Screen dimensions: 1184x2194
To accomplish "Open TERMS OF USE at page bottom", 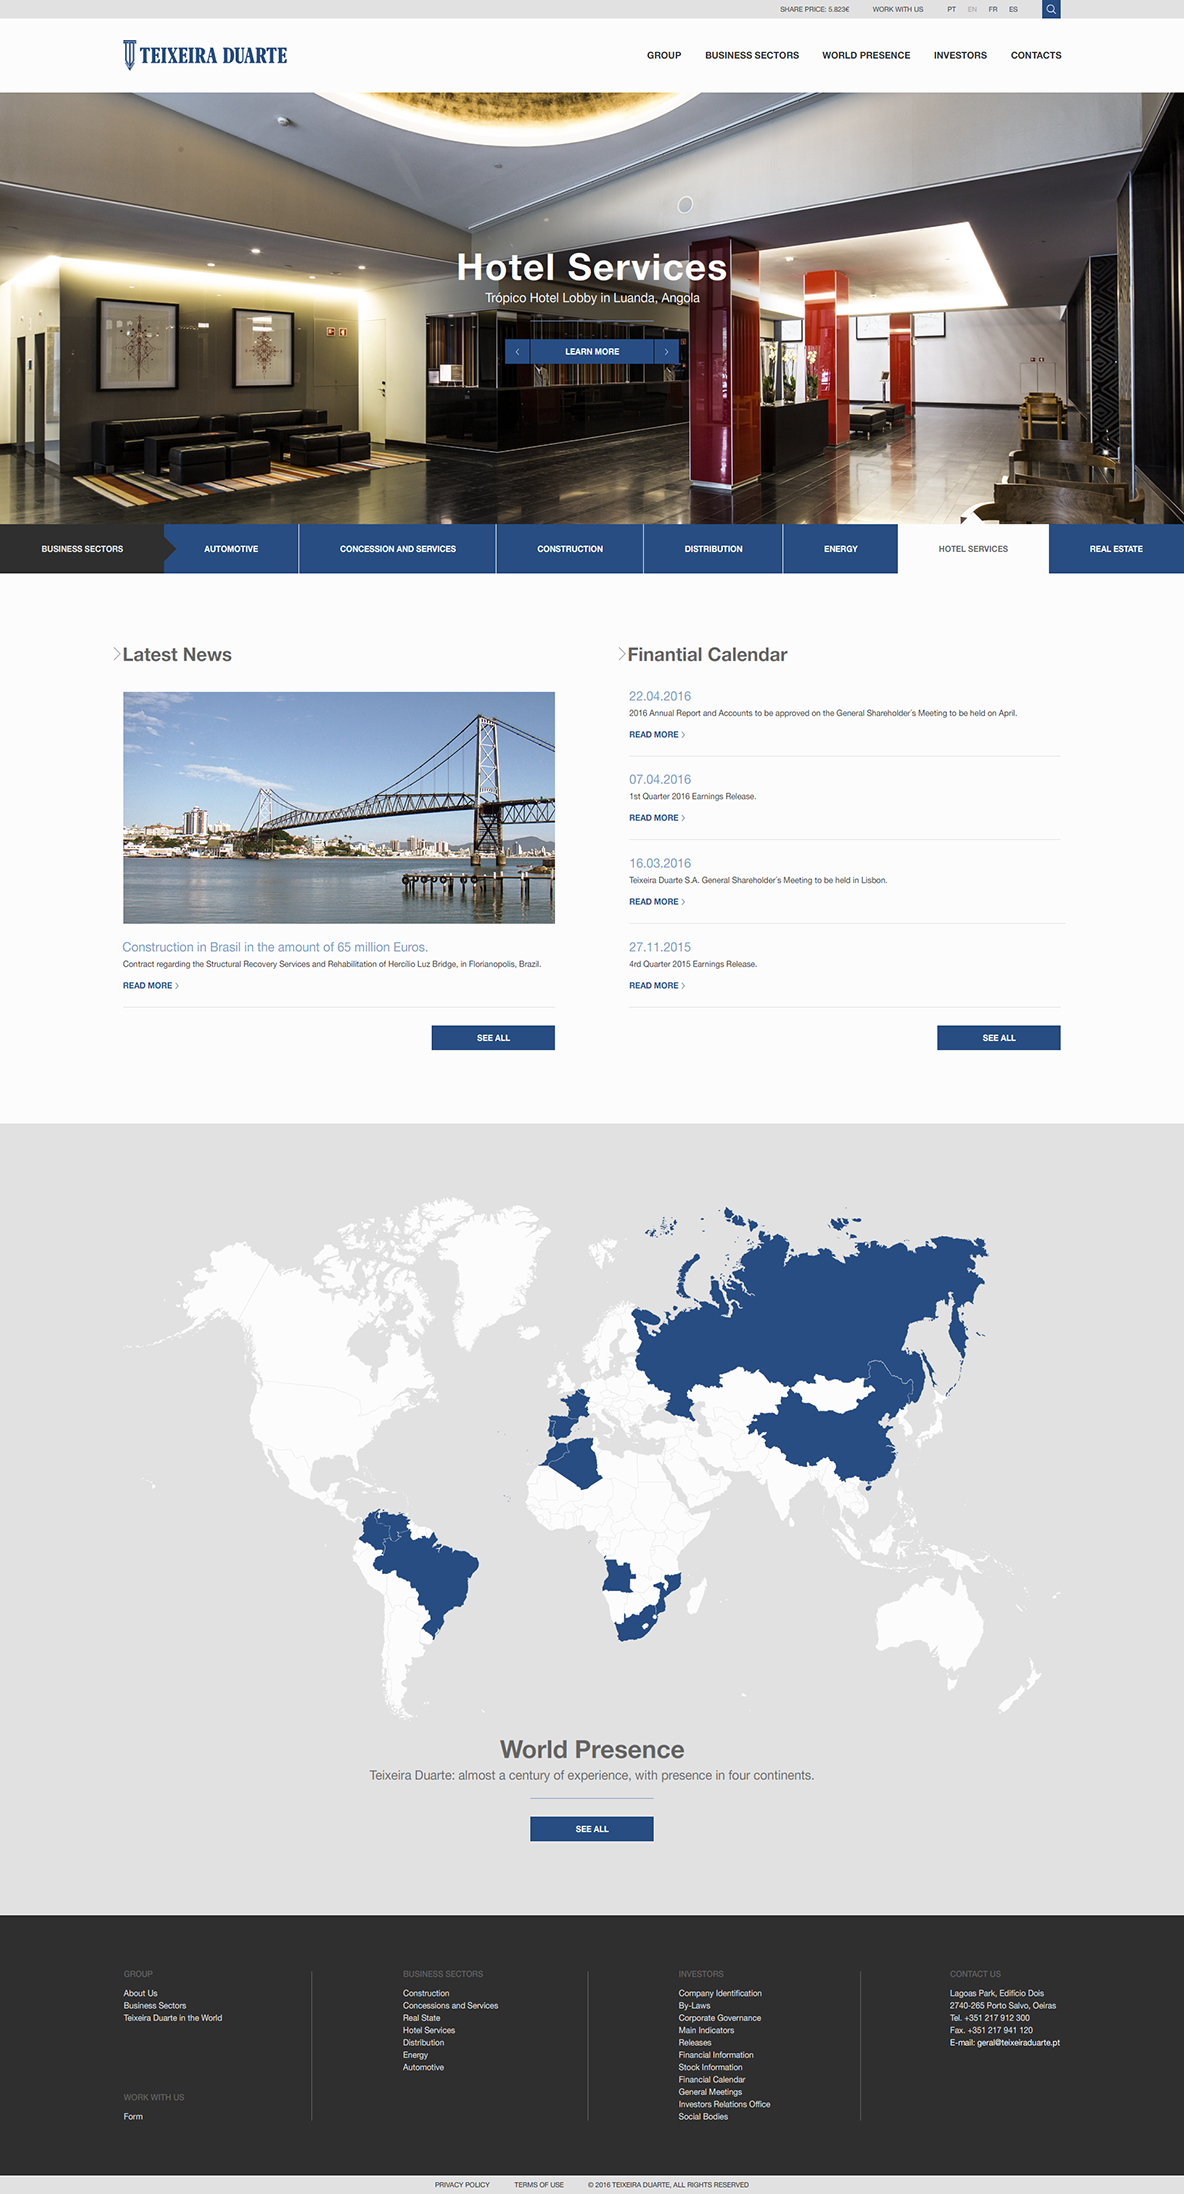I will click(539, 2185).
